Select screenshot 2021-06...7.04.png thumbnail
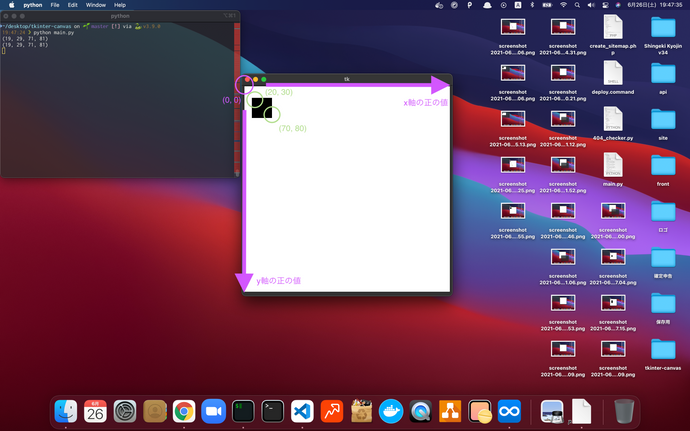Screen dimensions: 690x431 tap(613, 257)
